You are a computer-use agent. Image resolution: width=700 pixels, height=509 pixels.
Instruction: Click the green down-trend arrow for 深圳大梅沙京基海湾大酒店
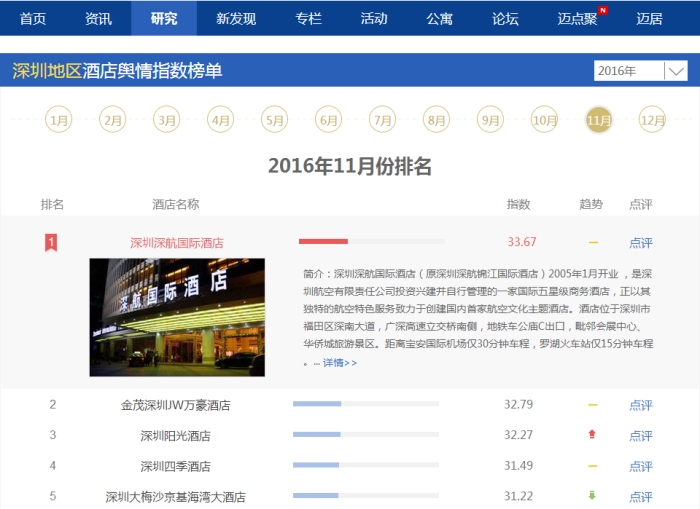coord(592,496)
